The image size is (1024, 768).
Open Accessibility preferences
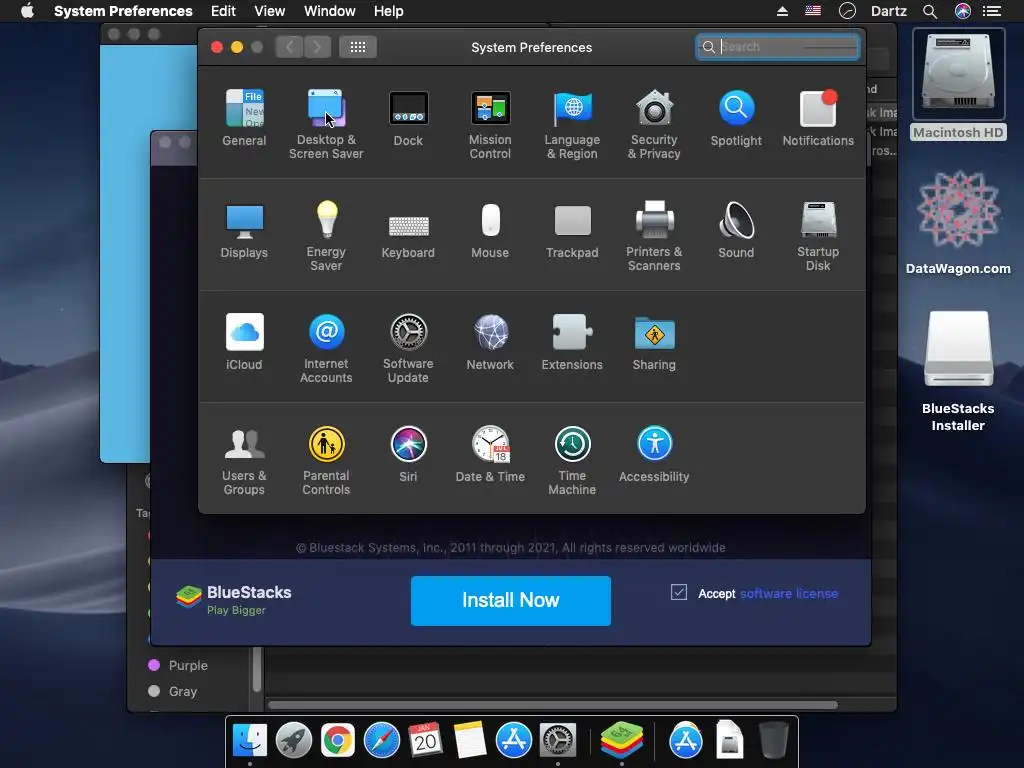click(654, 454)
